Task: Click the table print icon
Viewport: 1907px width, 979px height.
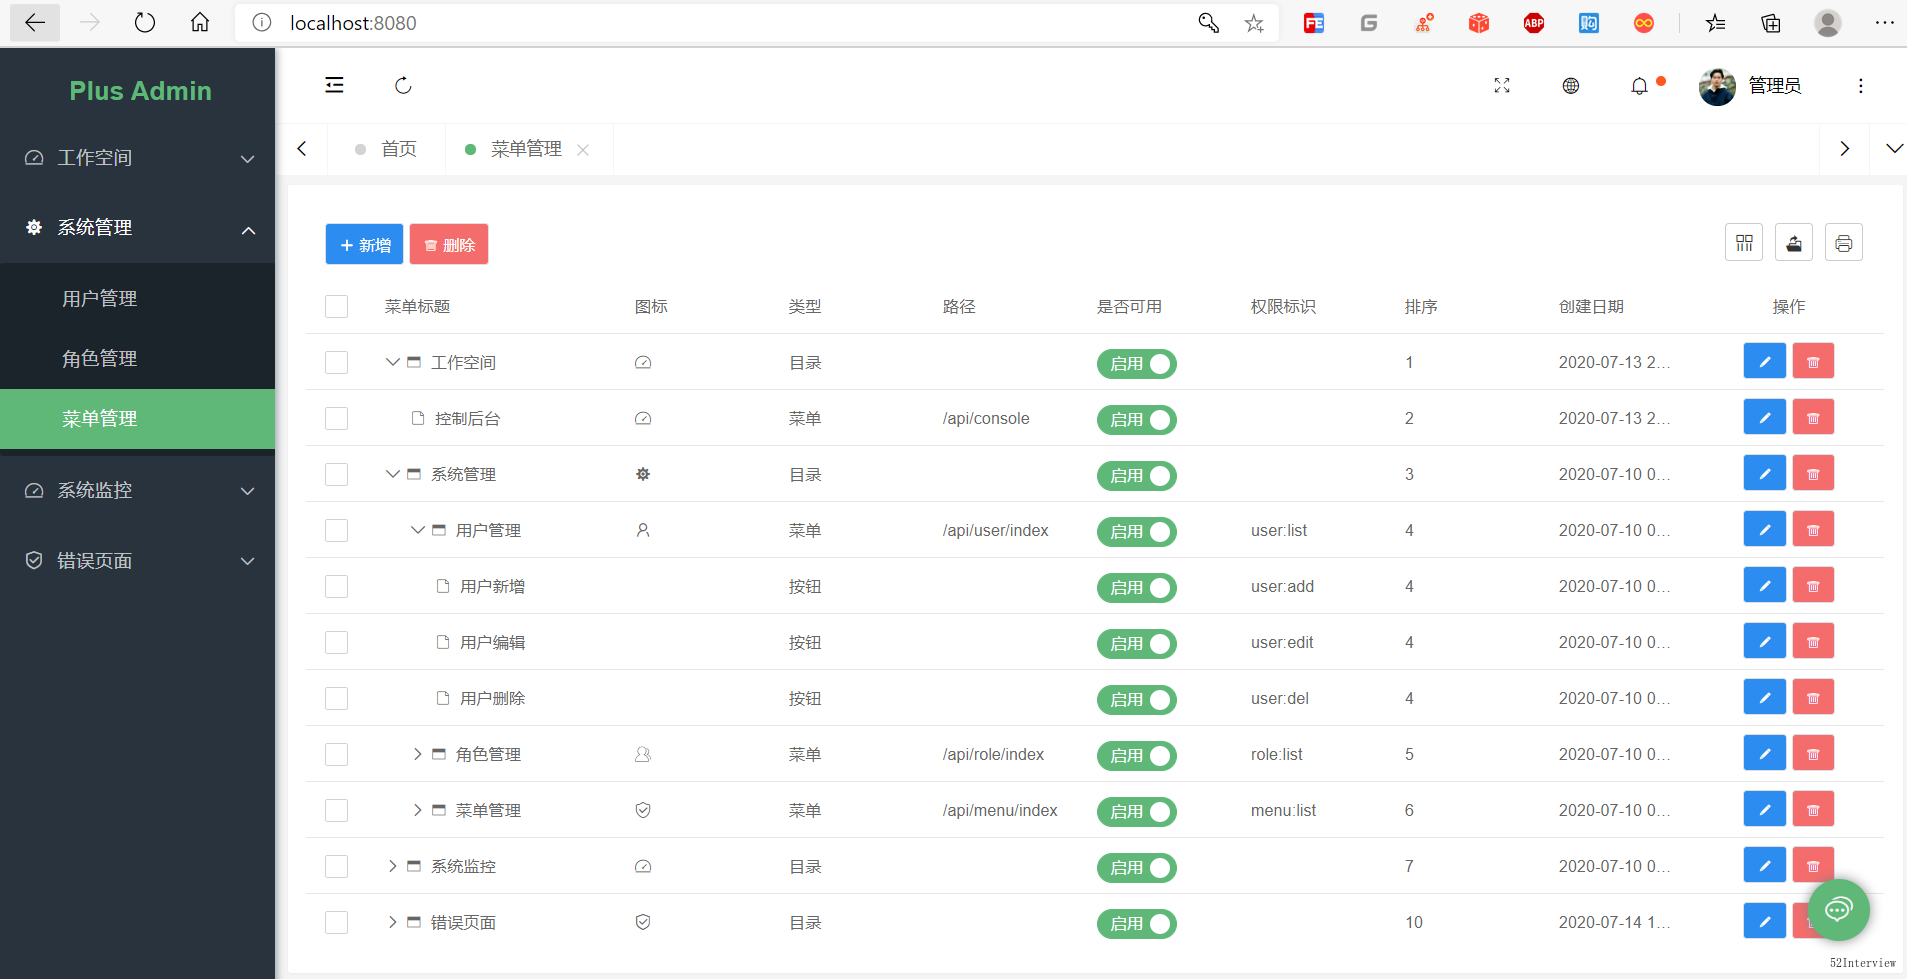Action: (x=1843, y=243)
